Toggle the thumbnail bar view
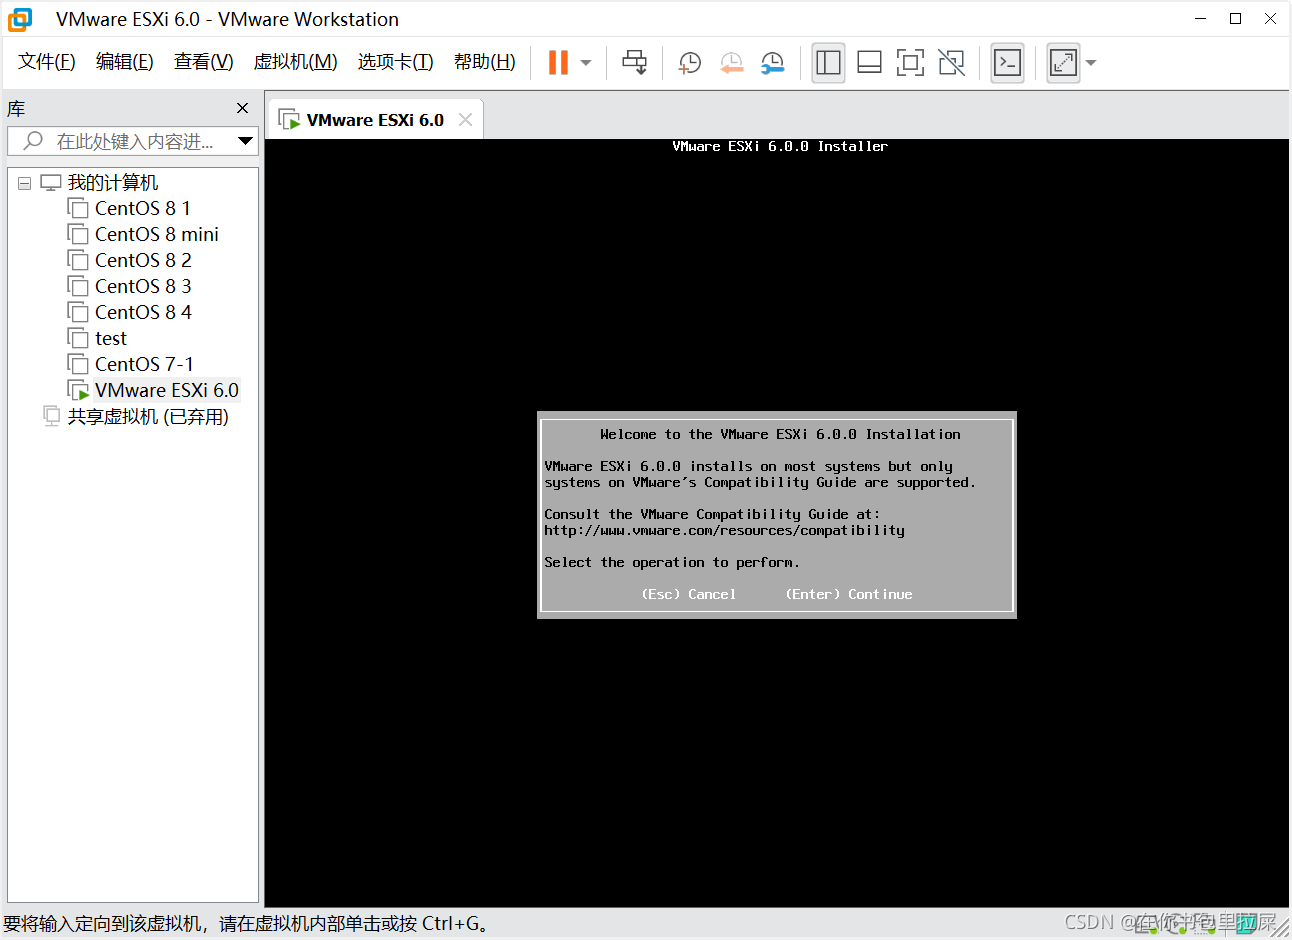Screen dimensions: 1292x940 (870, 62)
